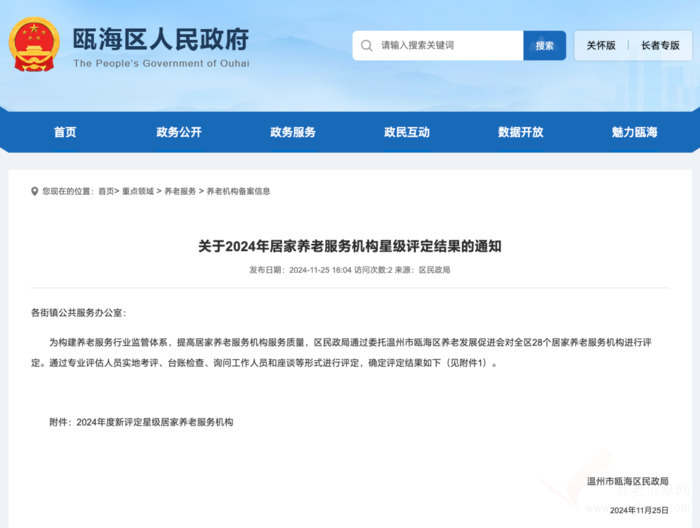Viewport: 700px width, 528px height.
Task: Click 重点领域 breadcrumb link
Action: [x=138, y=191]
